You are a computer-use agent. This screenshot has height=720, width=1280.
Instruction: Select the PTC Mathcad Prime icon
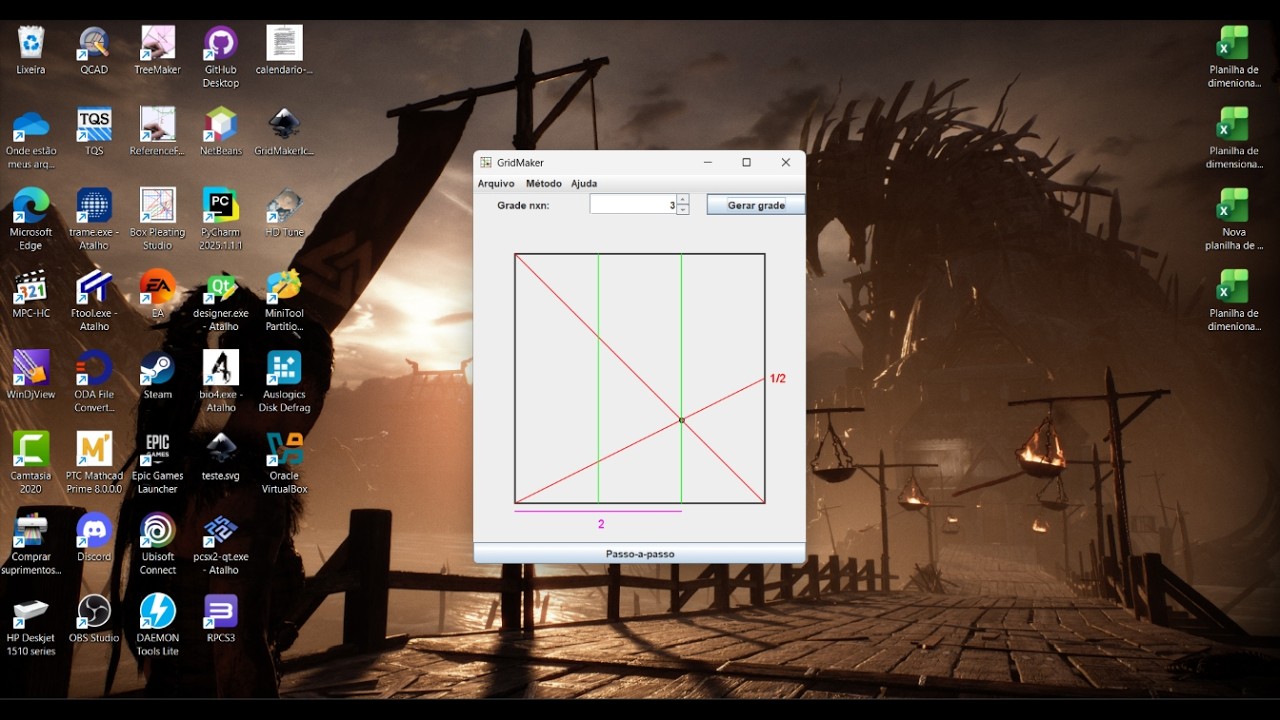(94, 463)
